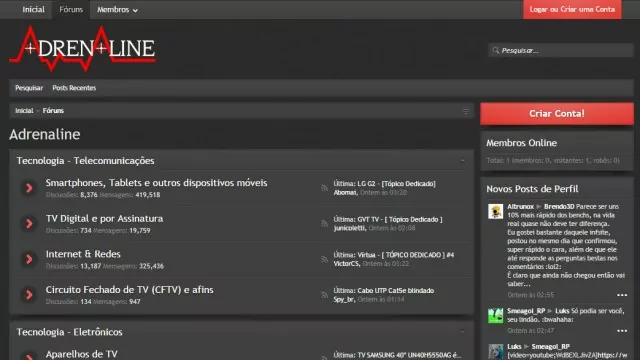Image resolution: width=640 pixels, height=360 pixels.
Task: Click the Inicial breadcrumb link
Action: [24, 111]
